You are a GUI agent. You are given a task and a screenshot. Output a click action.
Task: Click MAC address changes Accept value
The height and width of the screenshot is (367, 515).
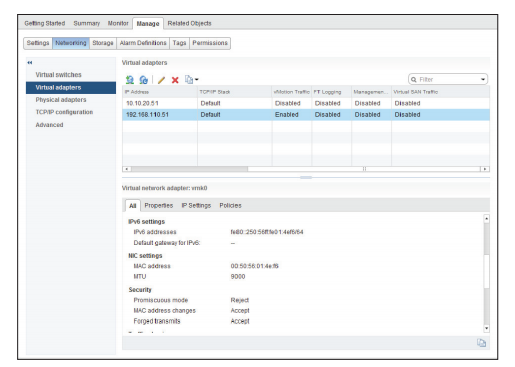(x=240, y=311)
